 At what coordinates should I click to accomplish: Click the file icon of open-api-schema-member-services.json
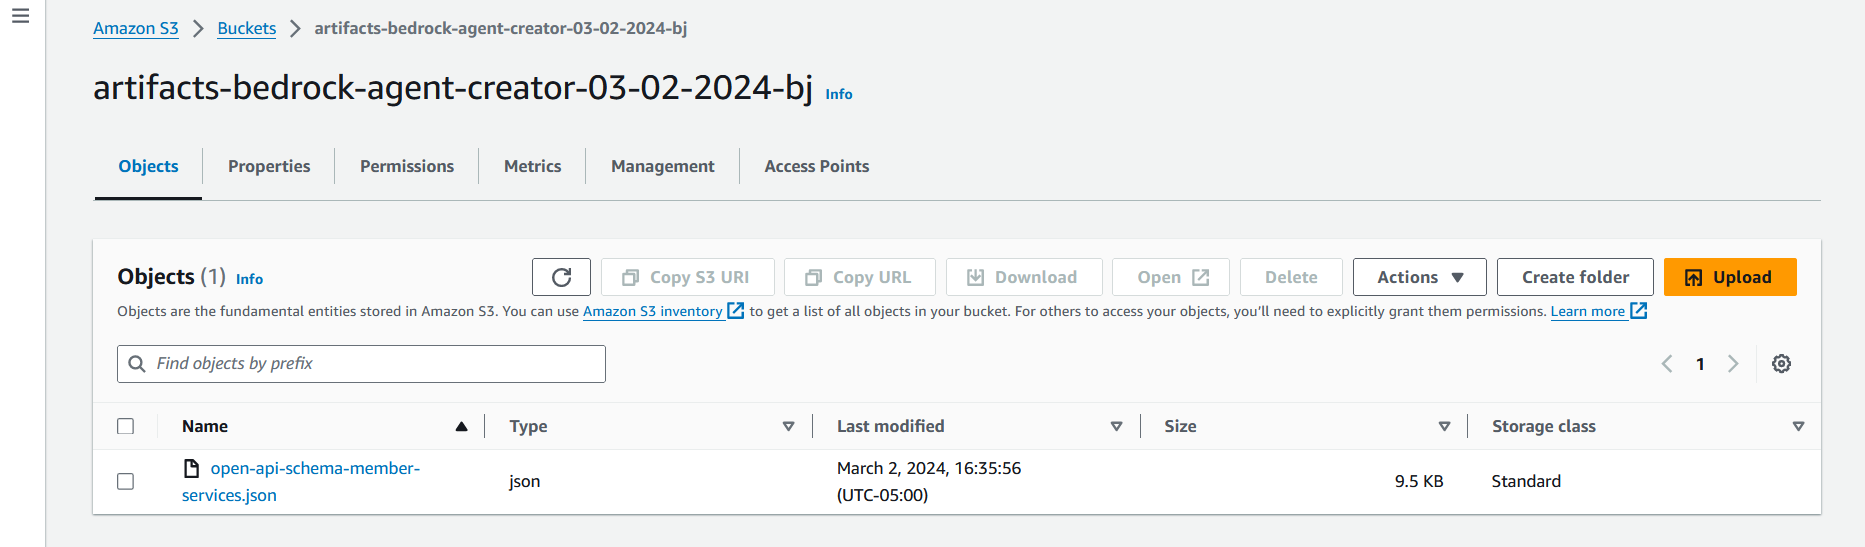coord(191,468)
